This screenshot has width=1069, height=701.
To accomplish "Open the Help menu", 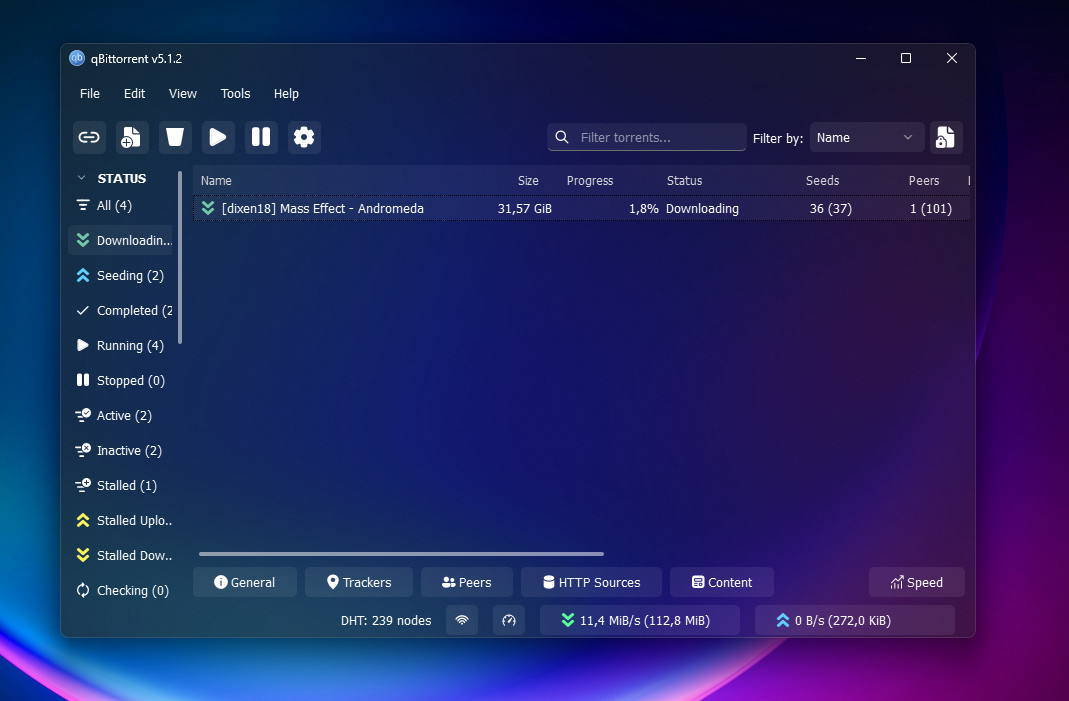I will [x=286, y=93].
